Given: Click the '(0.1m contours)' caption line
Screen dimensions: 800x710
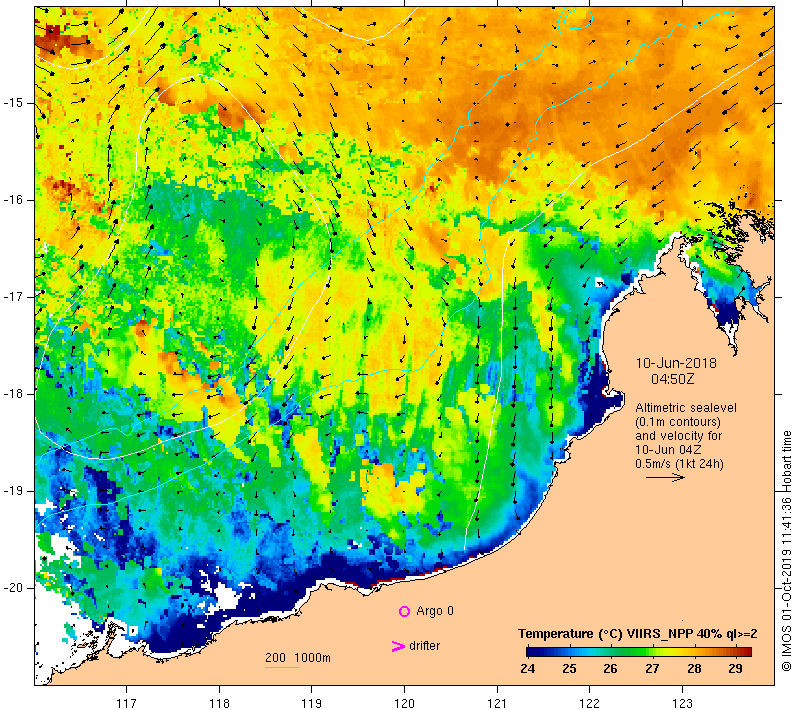Looking at the screenshot, I should (678, 422).
